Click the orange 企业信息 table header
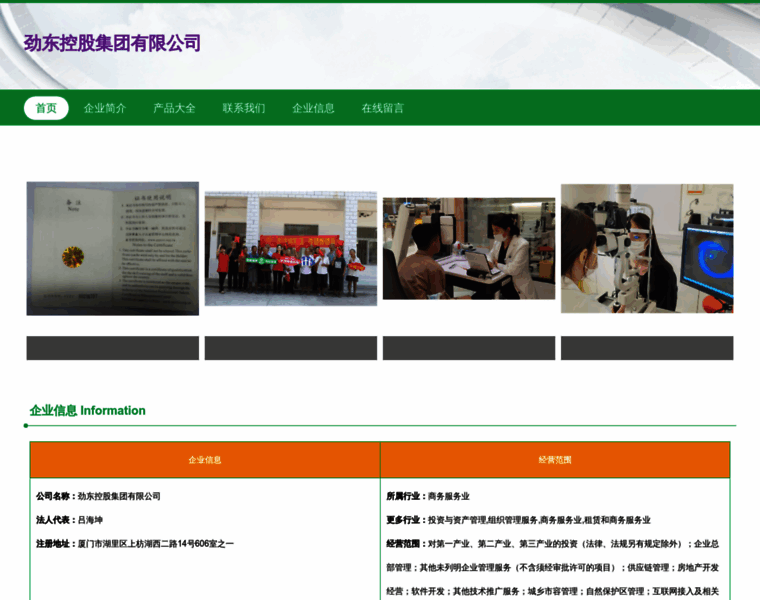Image resolution: width=760 pixels, height=600 pixels. pyautogui.click(x=205, y=460)
